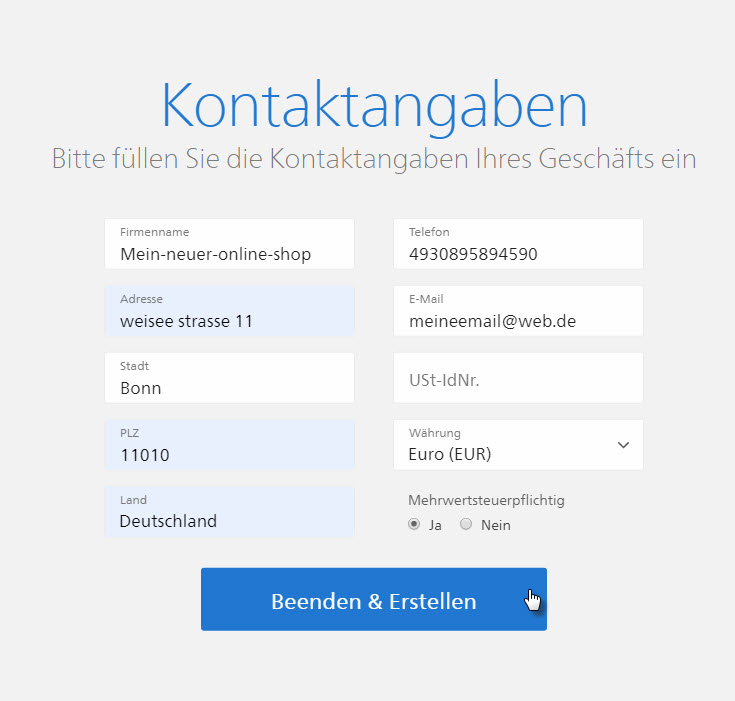Click the Land field showing Deutschland
Viewport: 735px width, 701px height.
coord(229,513)
